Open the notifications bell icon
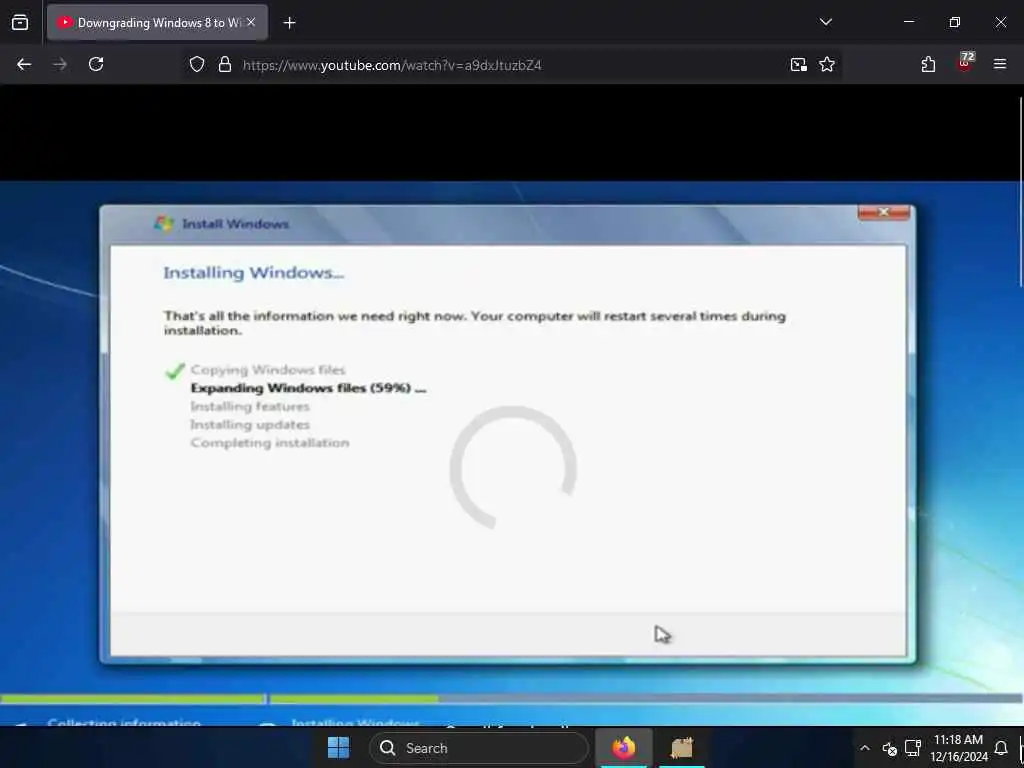Screen dimensions: 1024x768 1000,748
